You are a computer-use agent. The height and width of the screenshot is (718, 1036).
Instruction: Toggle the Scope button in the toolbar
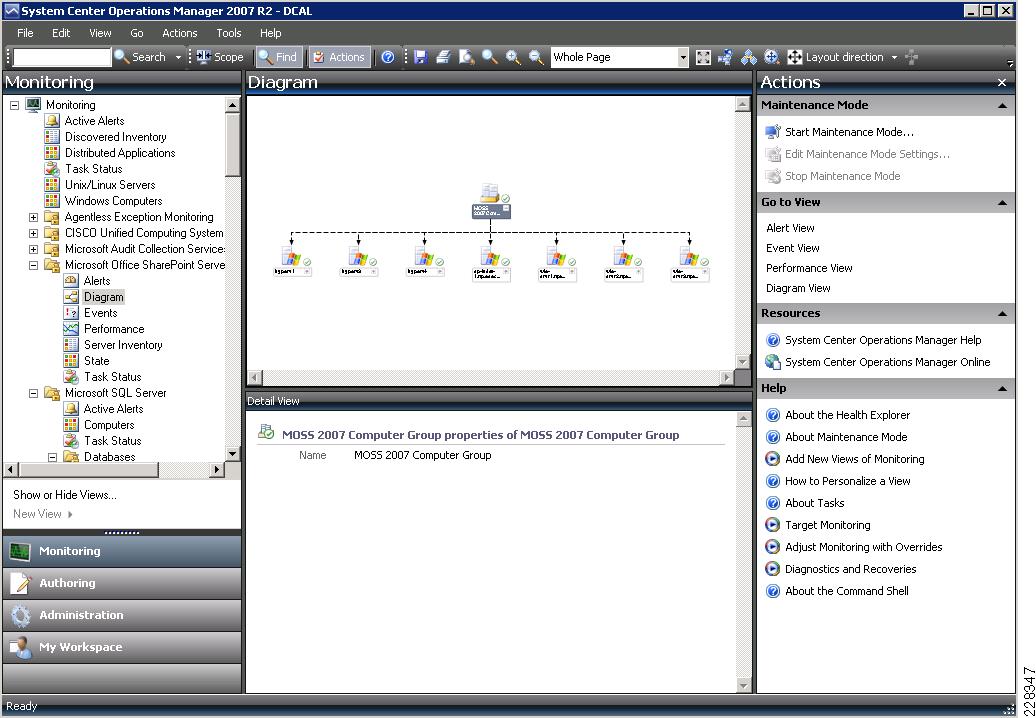click(x=220, y=57)
